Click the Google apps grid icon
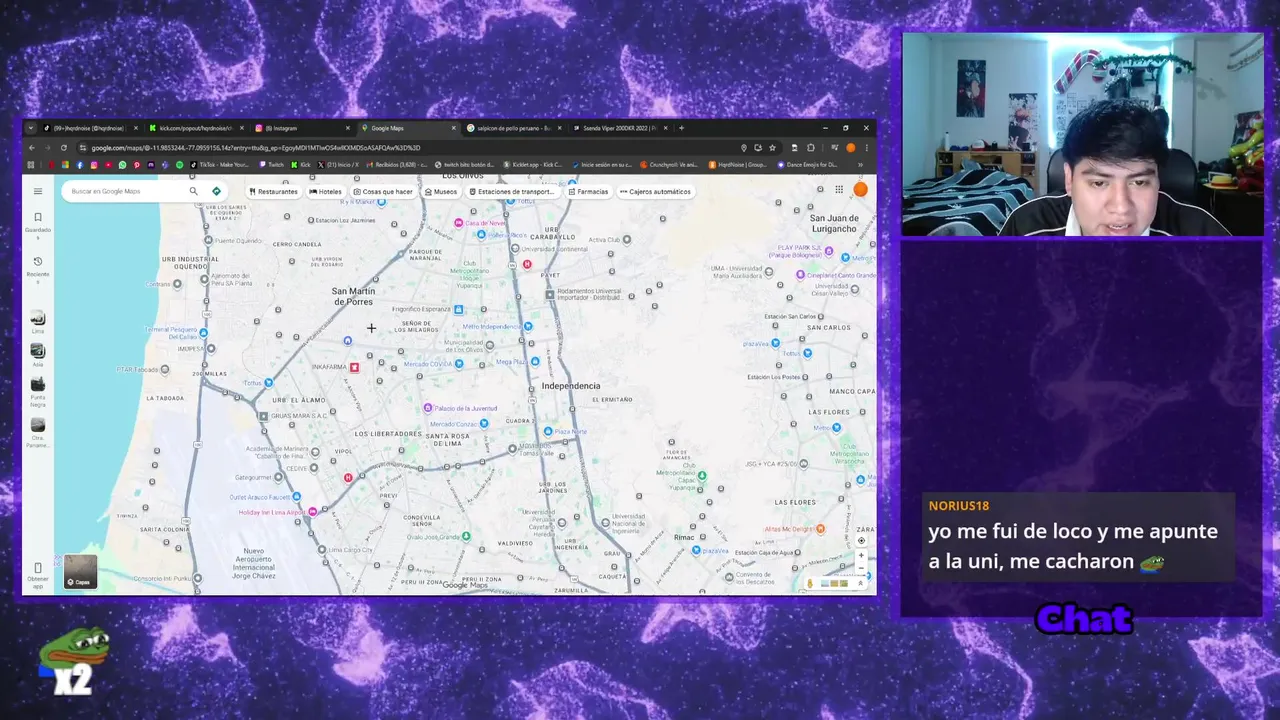 838,189
